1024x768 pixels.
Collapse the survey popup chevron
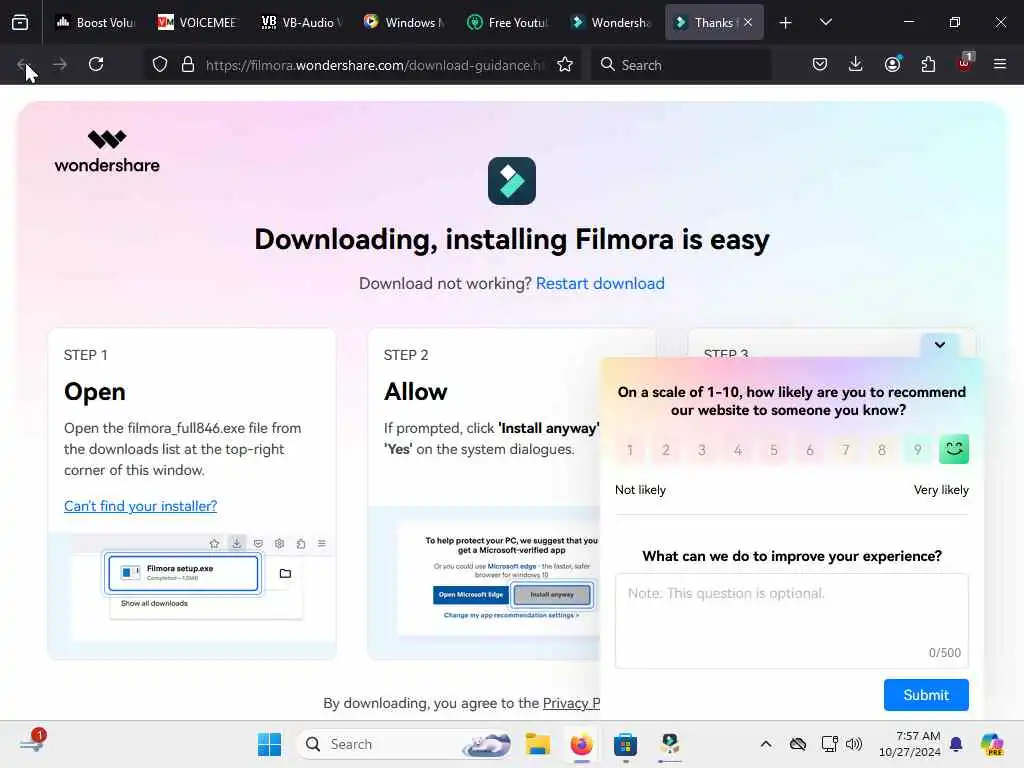click(940, 345)
